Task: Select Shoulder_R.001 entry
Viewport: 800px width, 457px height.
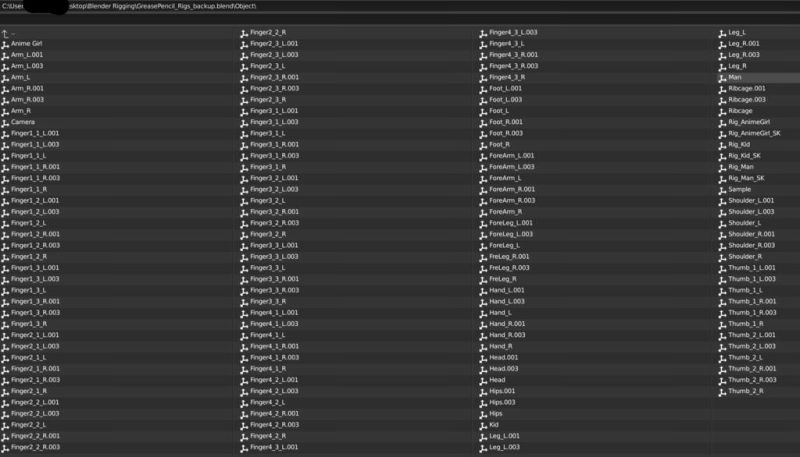Action: click(751, 235)
